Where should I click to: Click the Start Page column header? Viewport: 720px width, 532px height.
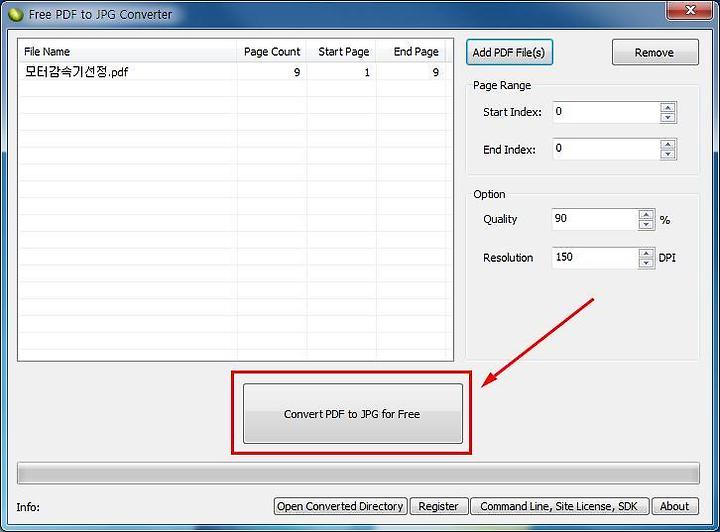point(342,51)
